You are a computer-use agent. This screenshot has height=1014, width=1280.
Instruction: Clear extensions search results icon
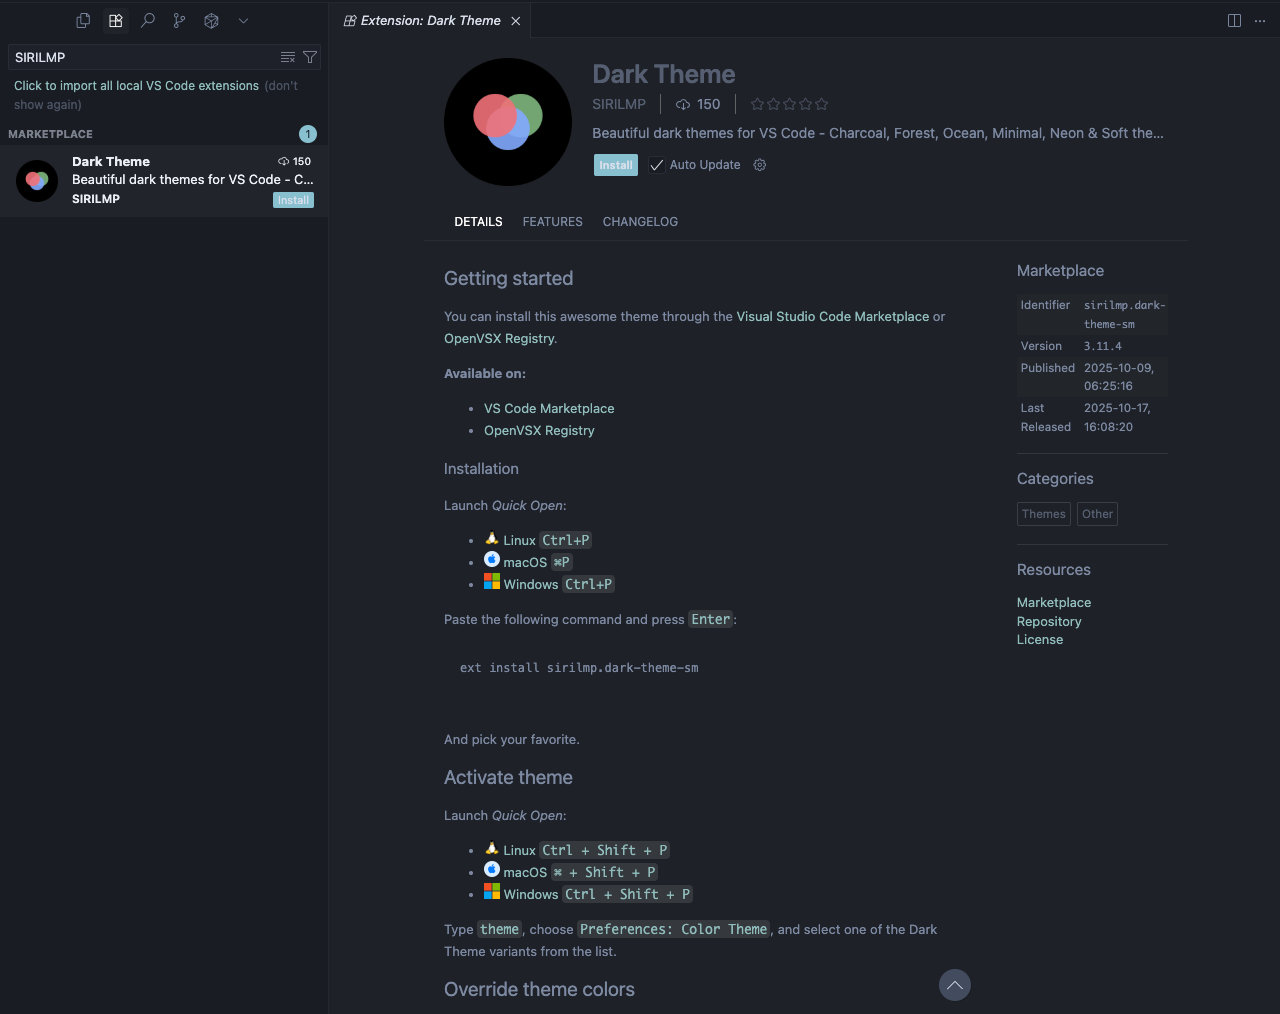(x=288, y=57)
